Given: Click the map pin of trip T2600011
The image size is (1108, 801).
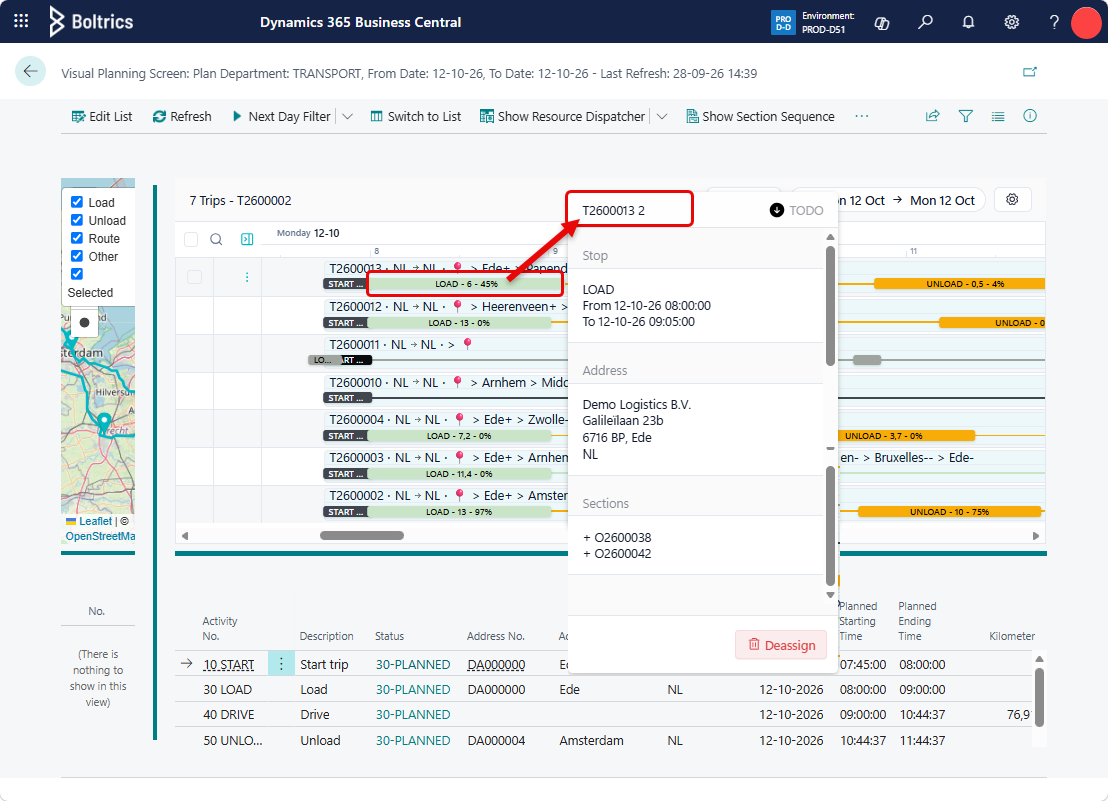Looking at the screenshot, I should pyautogui.click(x=467, y=344).
